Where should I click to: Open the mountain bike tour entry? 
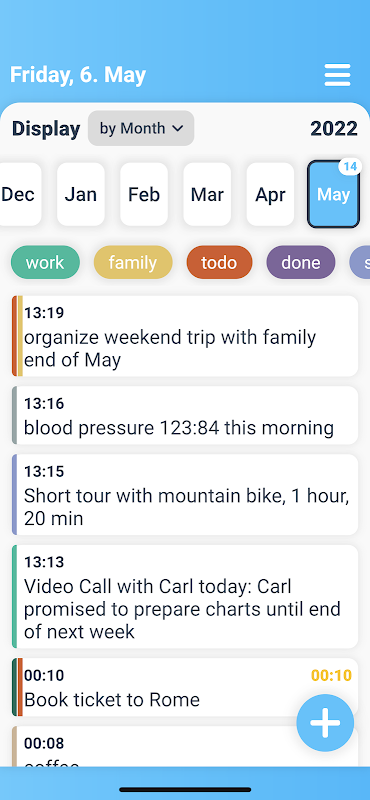tap(185, 495)
